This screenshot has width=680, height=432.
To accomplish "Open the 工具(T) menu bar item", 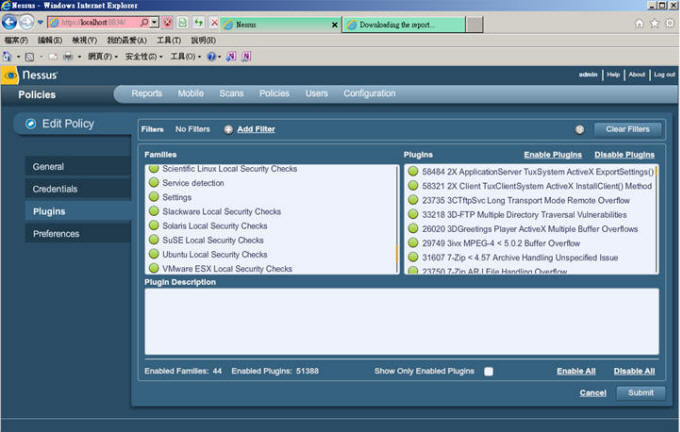I will 169,40.
